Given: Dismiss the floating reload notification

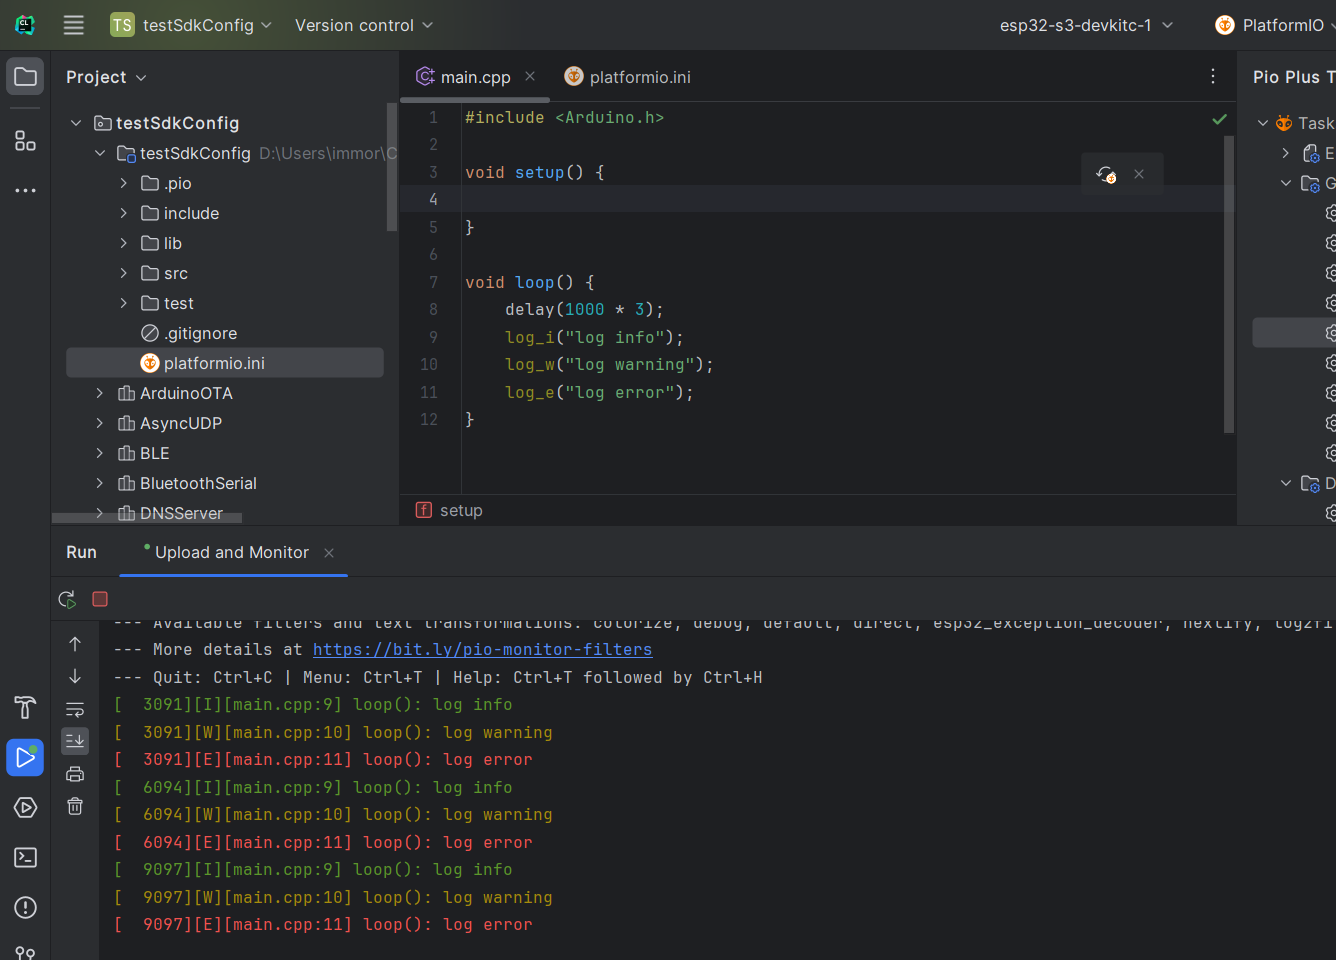Looking at the screenshot, I should [x=1139, y=174].
